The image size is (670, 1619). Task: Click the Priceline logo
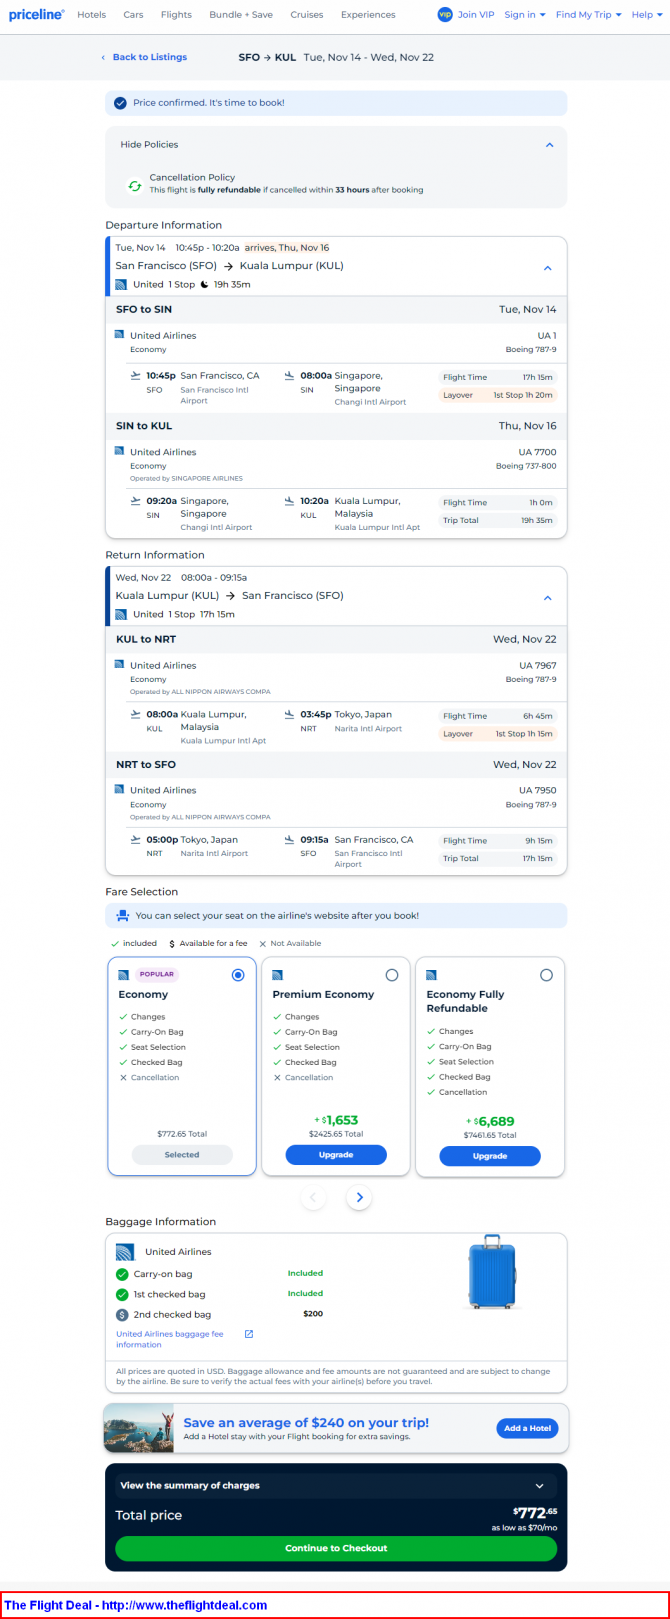click(36, 15)
